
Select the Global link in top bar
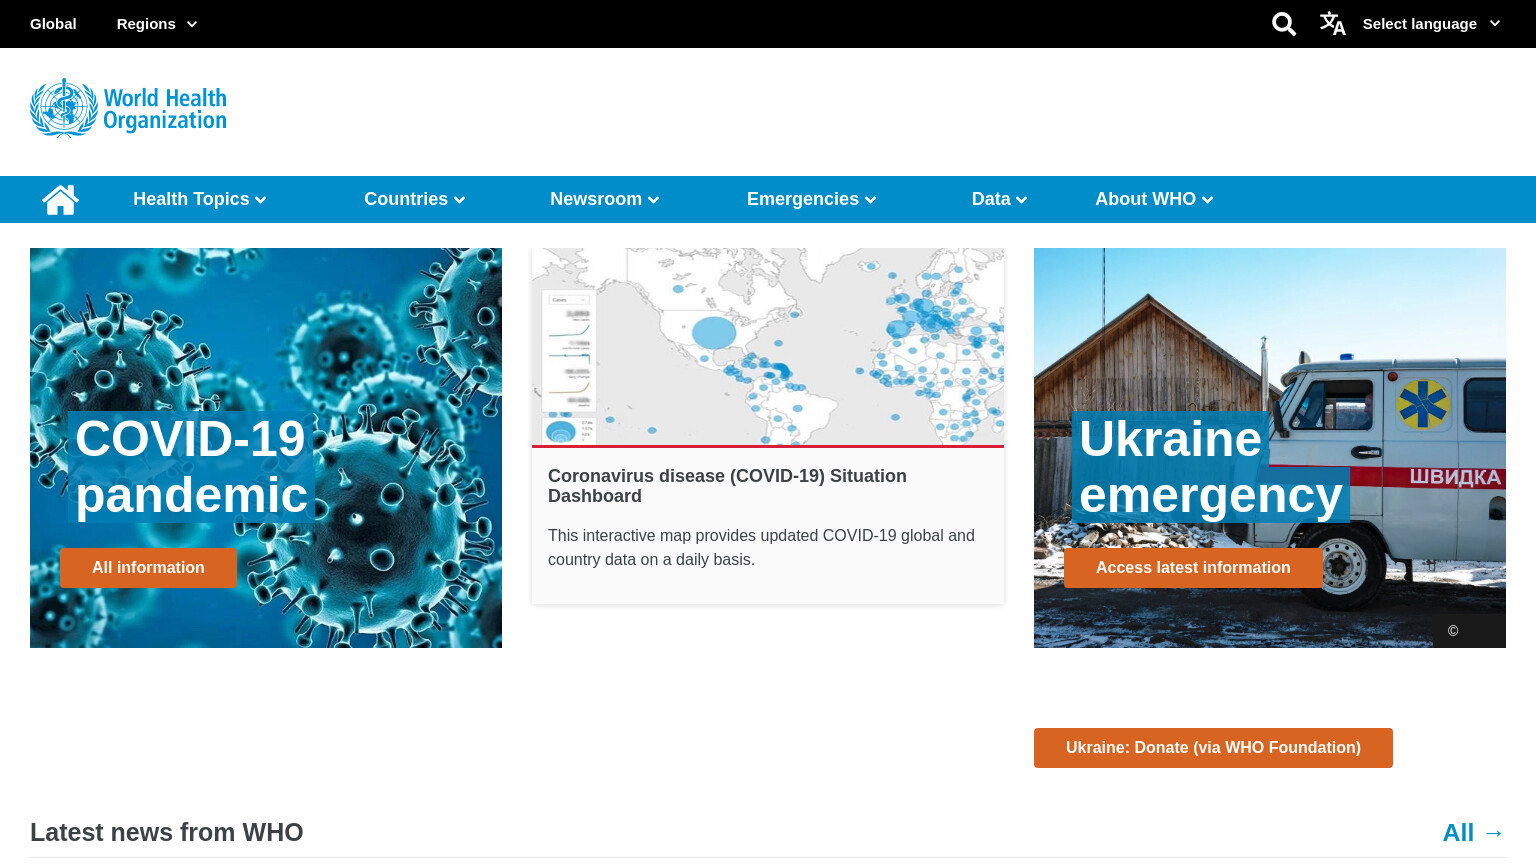[53, 24]
